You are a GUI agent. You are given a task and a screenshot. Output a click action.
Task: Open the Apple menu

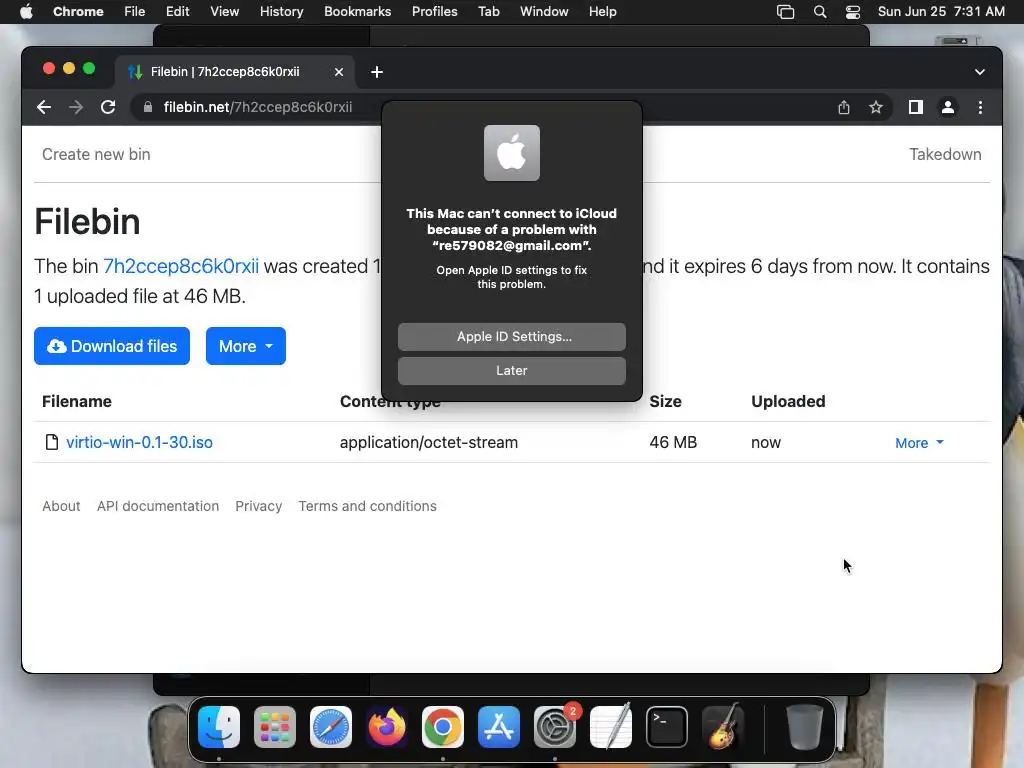pyautogui.click(x=26, y=11)
